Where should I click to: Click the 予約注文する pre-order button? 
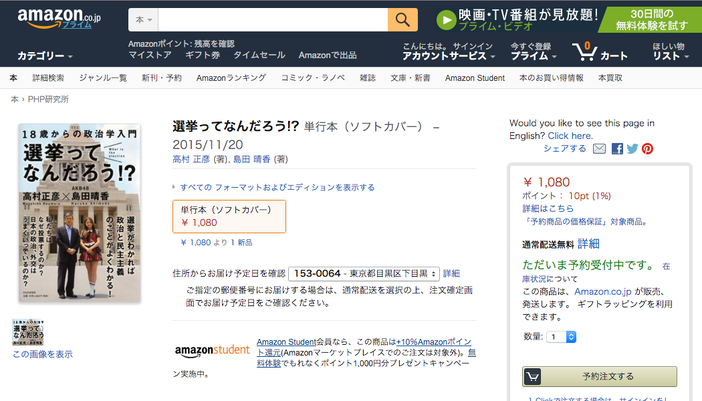(x=599, y=376)
